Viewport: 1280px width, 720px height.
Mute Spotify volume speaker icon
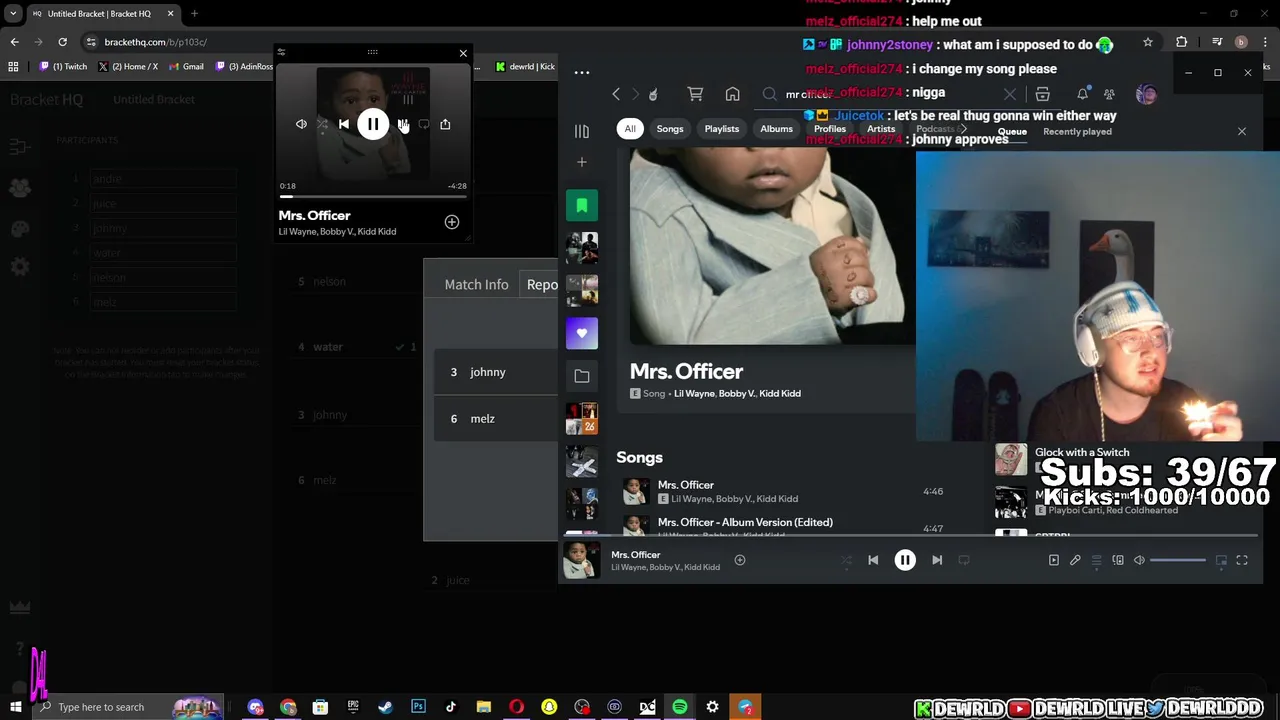tap(1139, 561)
